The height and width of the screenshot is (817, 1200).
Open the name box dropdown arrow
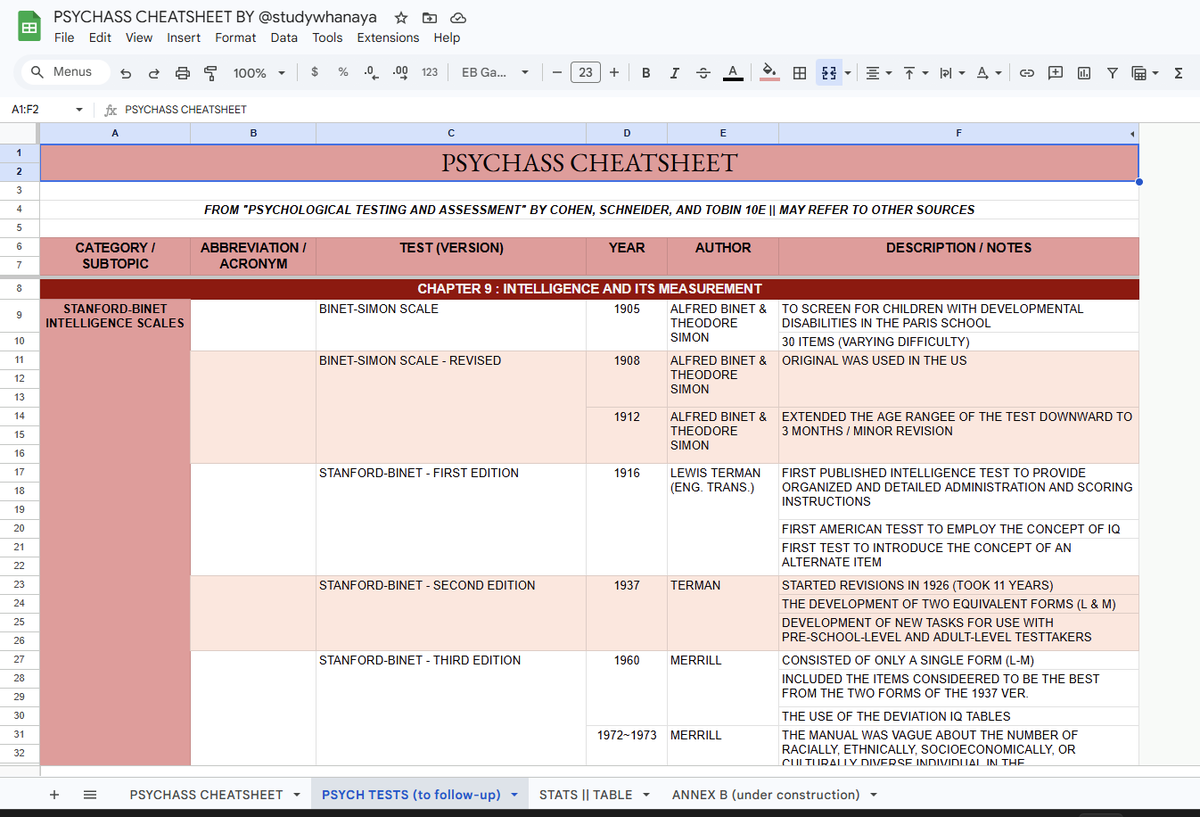(79, 109)
